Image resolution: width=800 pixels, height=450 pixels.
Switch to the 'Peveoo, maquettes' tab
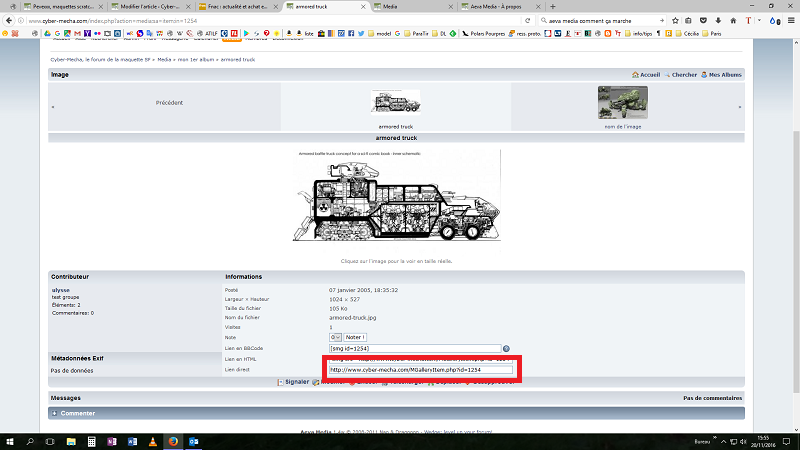[63, 7]
